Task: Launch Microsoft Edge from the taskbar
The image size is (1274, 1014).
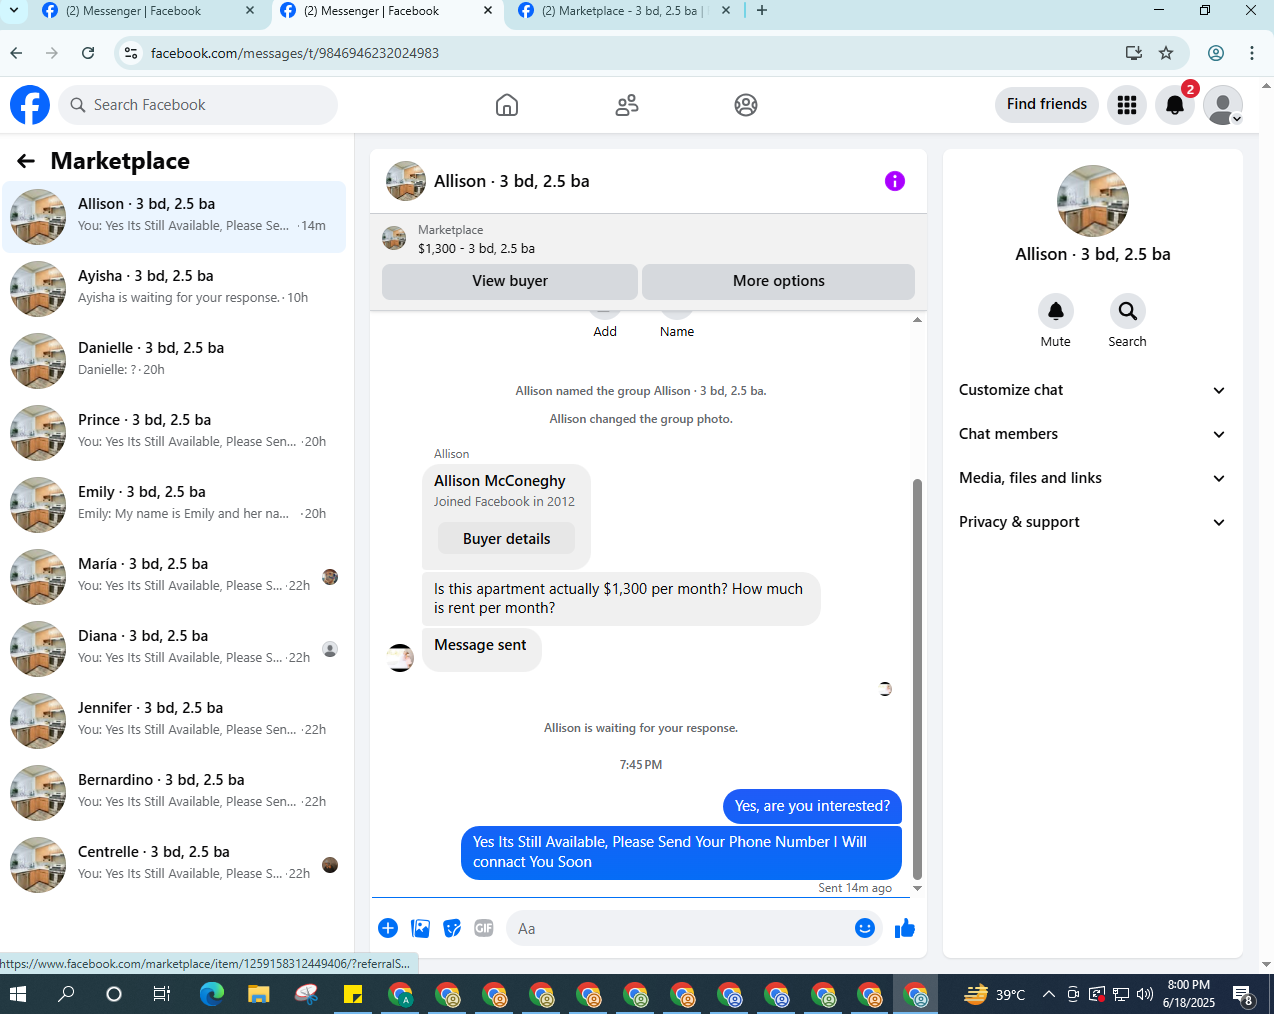Action: point(212,994)
